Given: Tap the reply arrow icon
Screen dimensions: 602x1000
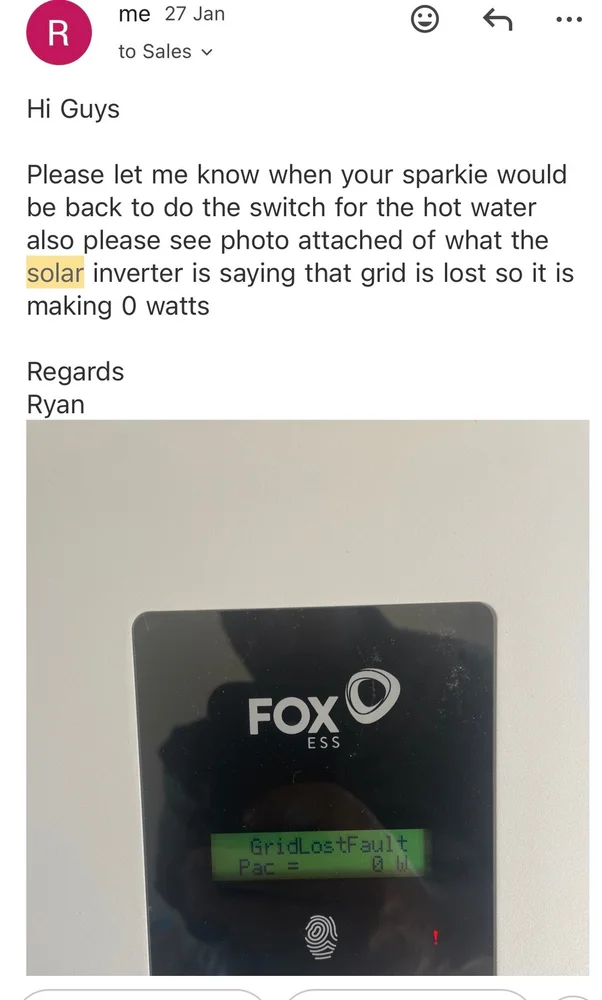Looking at the screenshot, I should [x=497, y=20].
